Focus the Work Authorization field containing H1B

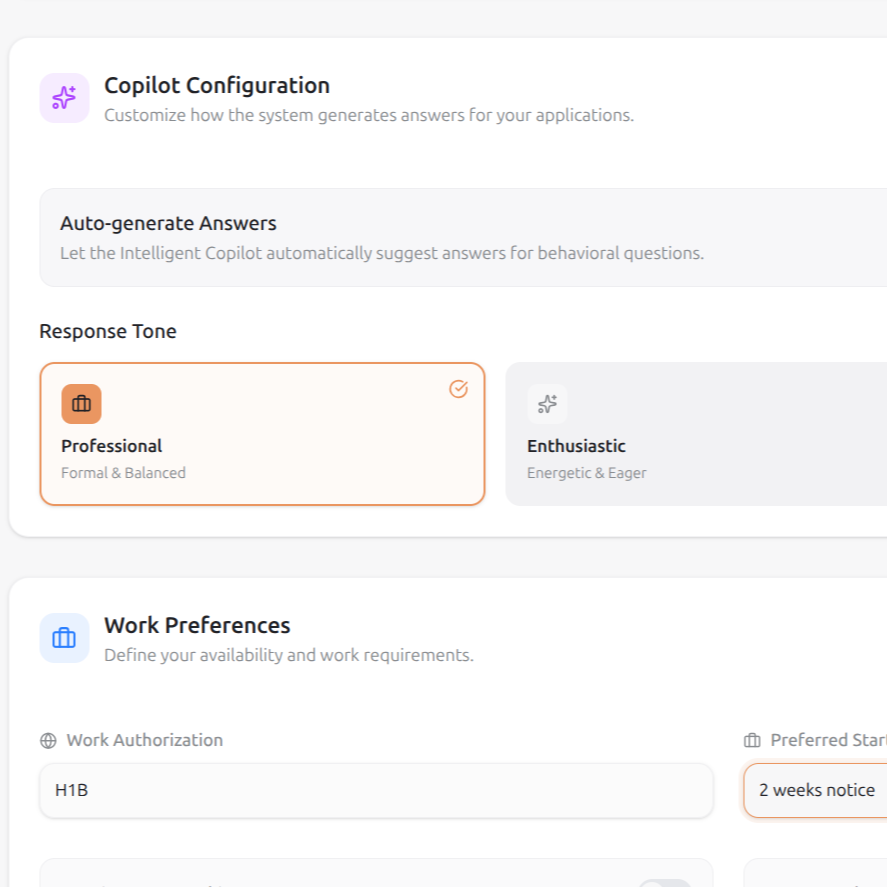pos(376,790)
